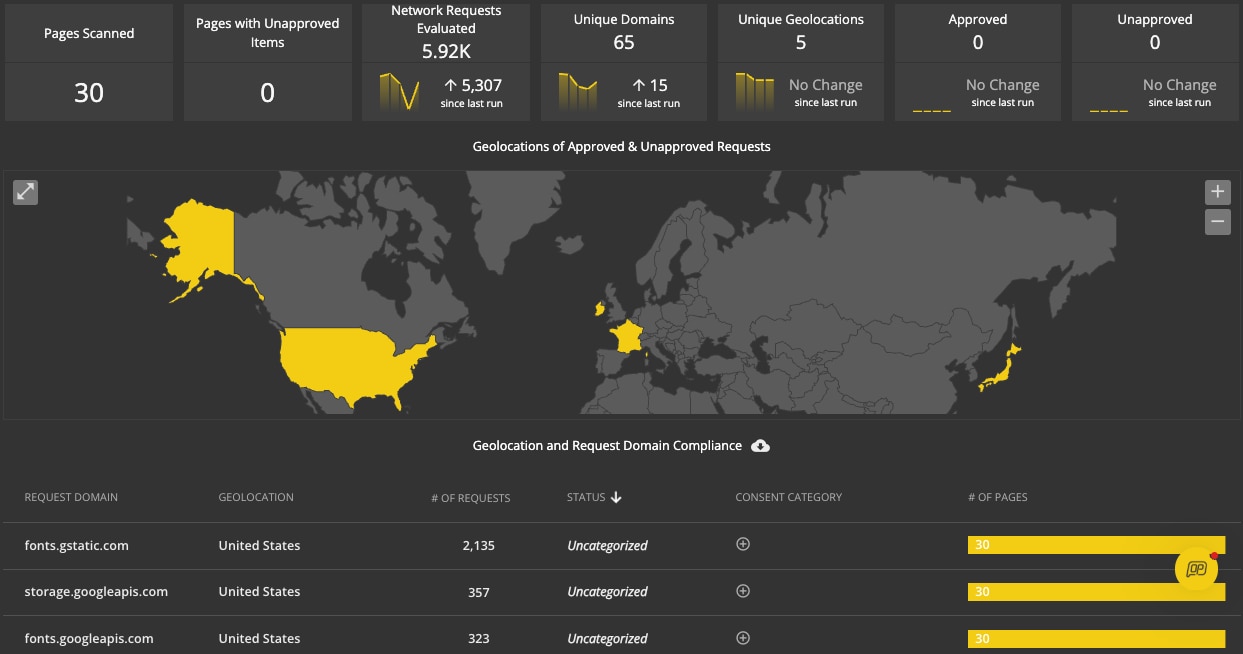The width and height of the screenshot is (1243, 654).
Task: Open the Unapproved requests card
Action: (x=1155, y=61)
